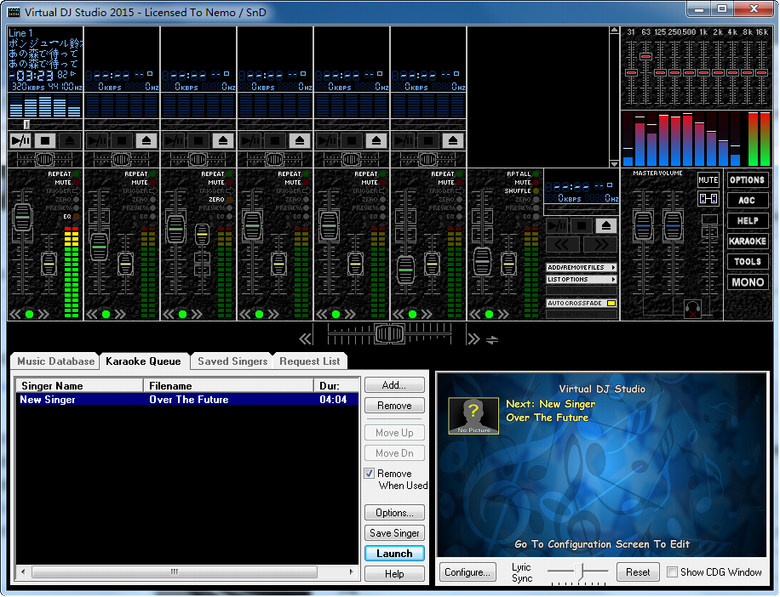This screenshot has width=780, height=597.
Task: Click the crossfader knob
Action: pos(390,333)
